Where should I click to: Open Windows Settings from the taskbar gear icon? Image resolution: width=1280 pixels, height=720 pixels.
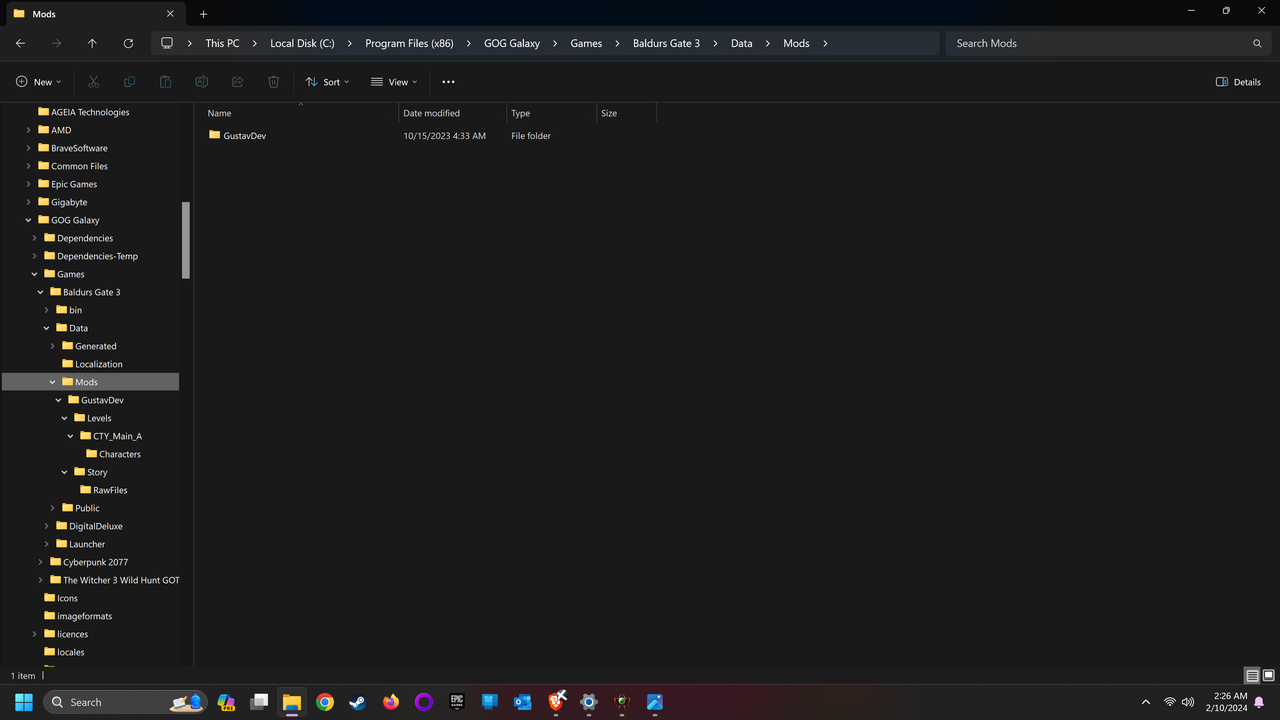click(589, 702)
